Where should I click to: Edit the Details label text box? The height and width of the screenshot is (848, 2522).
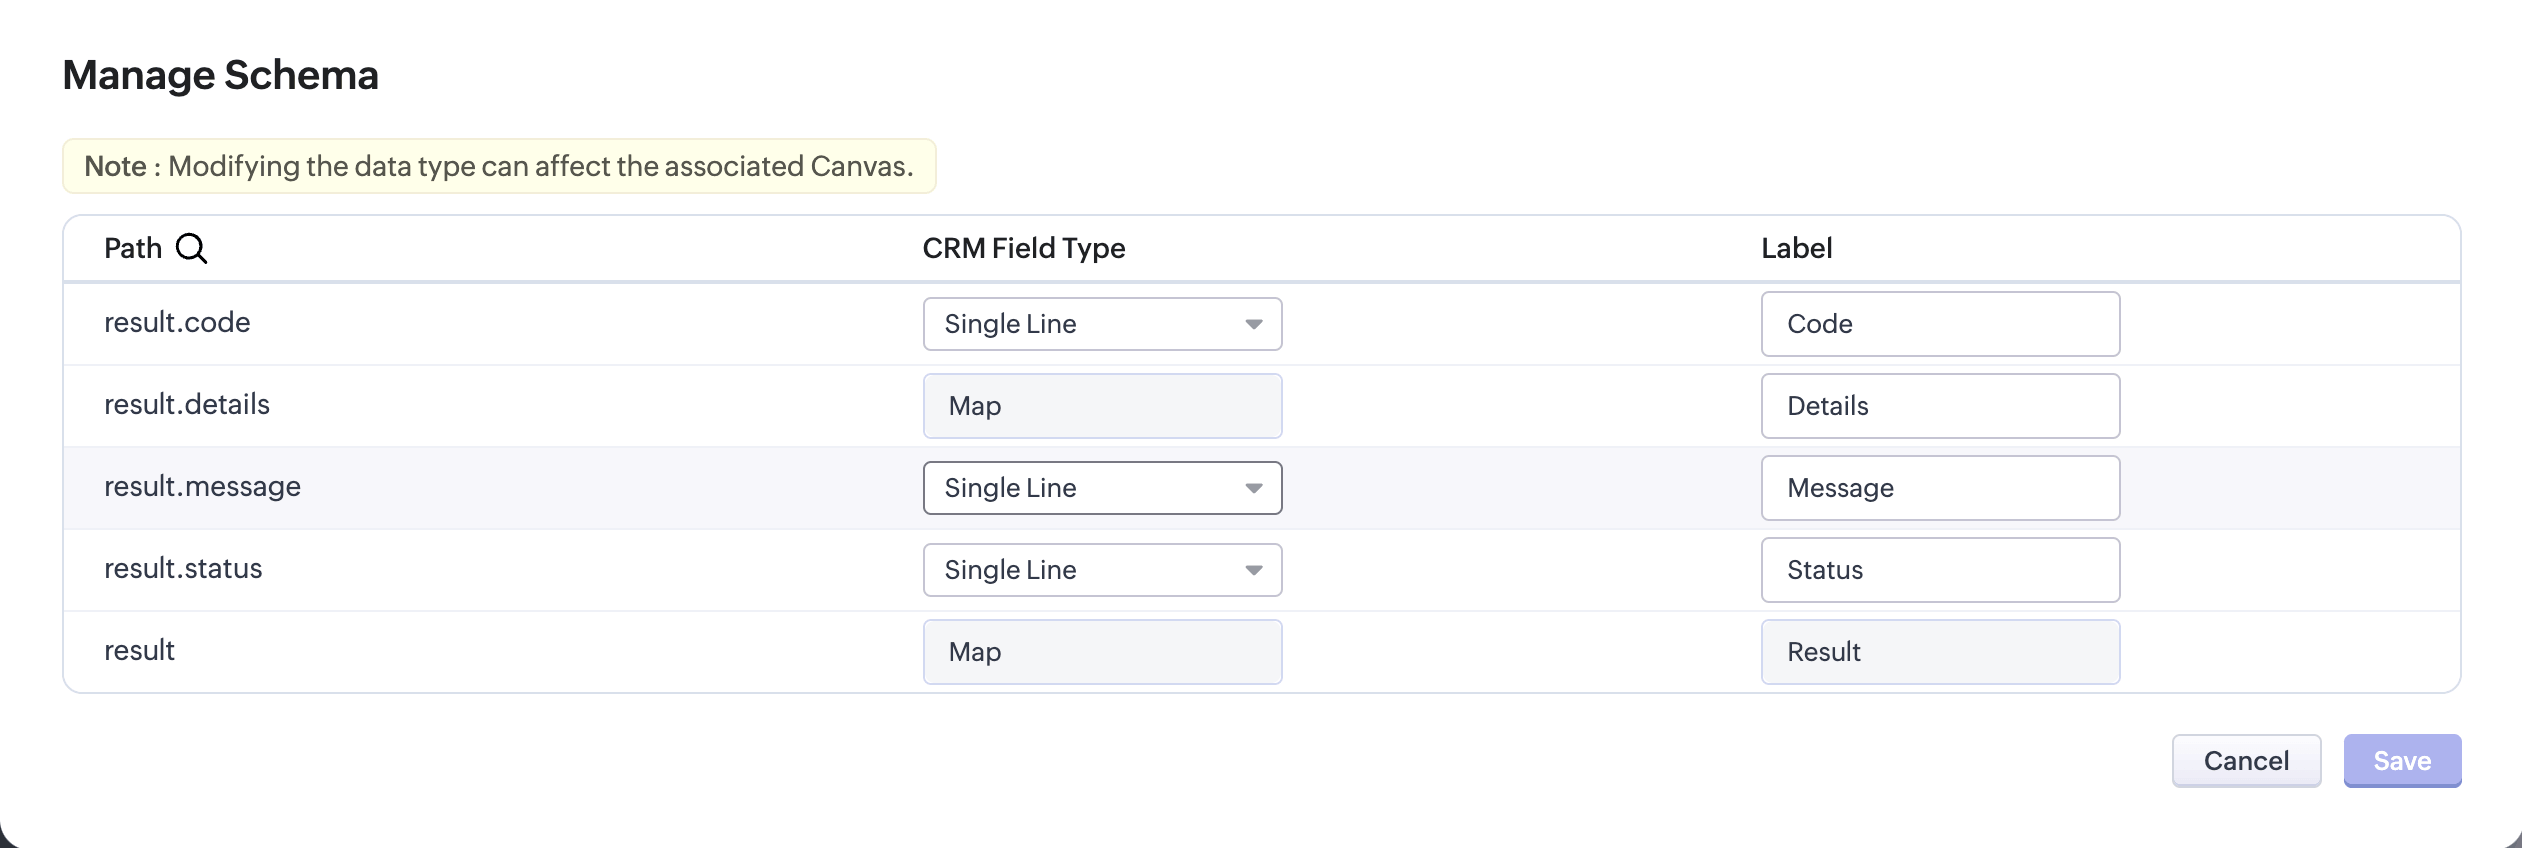coord(1939,406)
